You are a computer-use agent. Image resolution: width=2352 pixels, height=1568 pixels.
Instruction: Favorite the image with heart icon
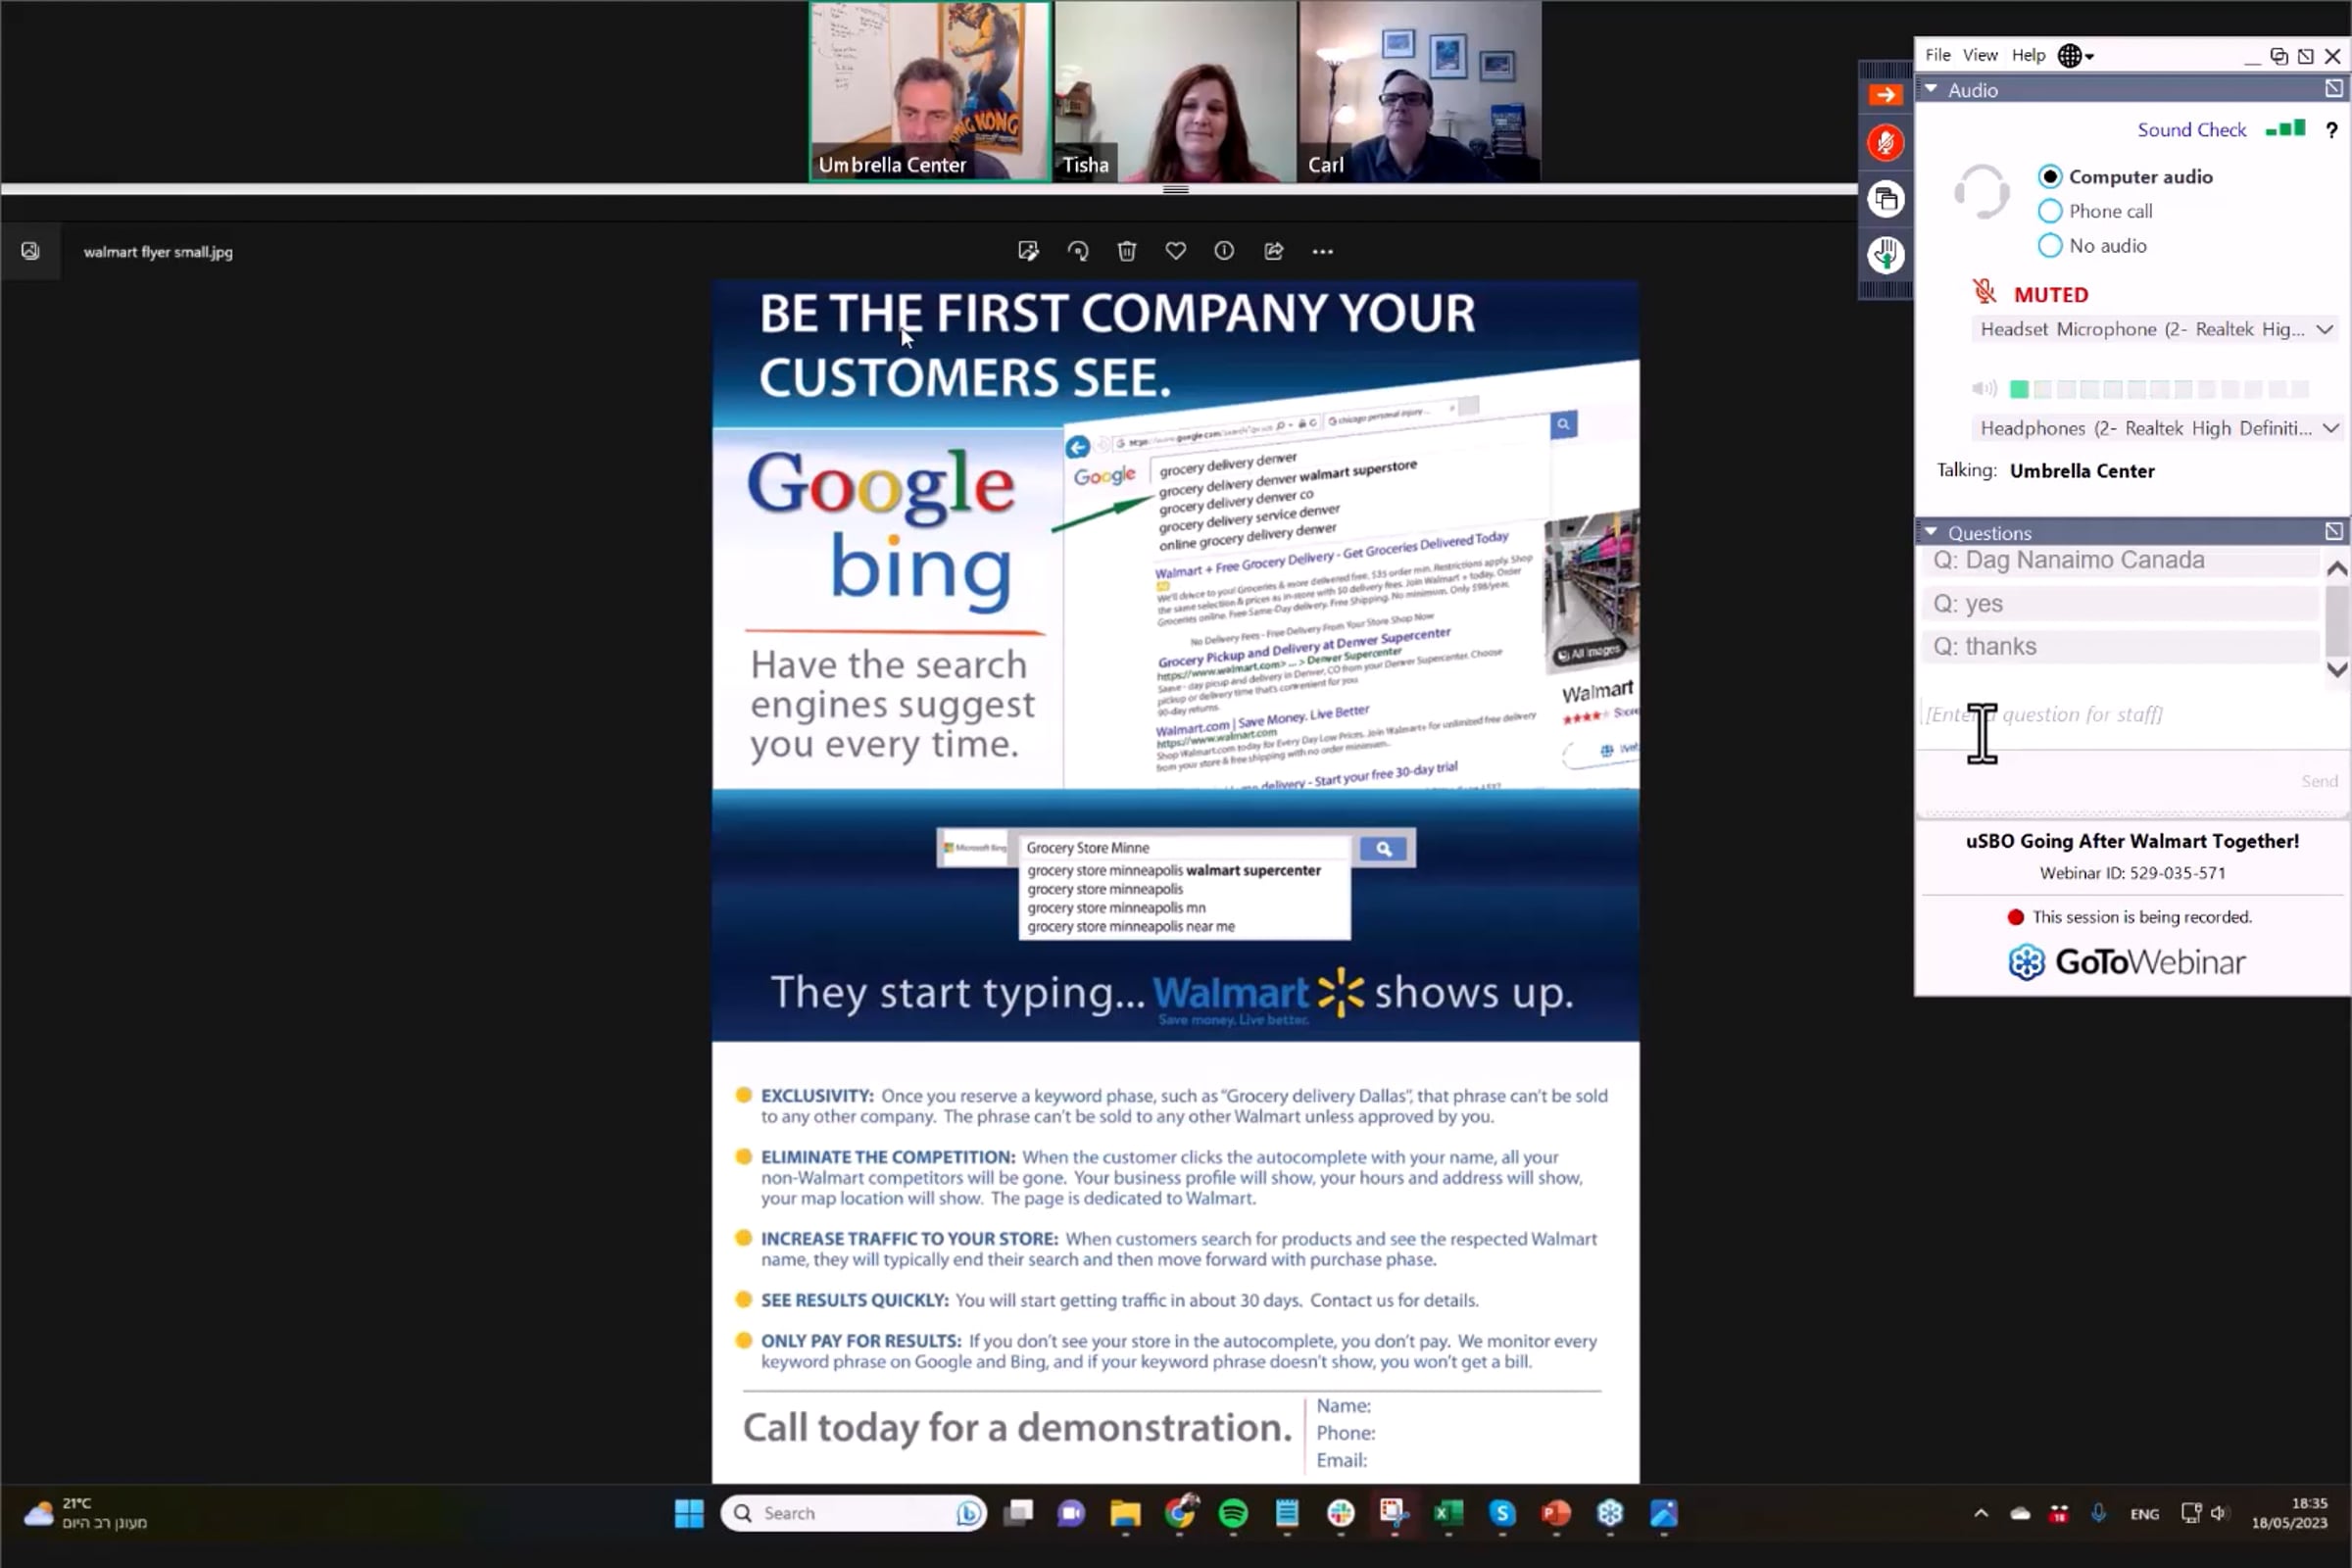(x=1175, y=252)
